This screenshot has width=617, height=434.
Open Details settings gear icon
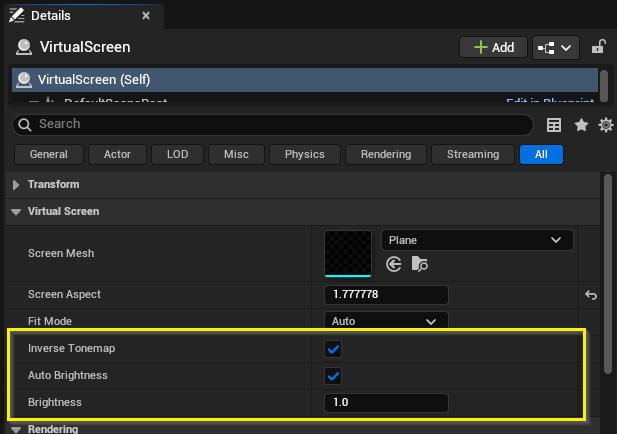(x=605, y=125)
